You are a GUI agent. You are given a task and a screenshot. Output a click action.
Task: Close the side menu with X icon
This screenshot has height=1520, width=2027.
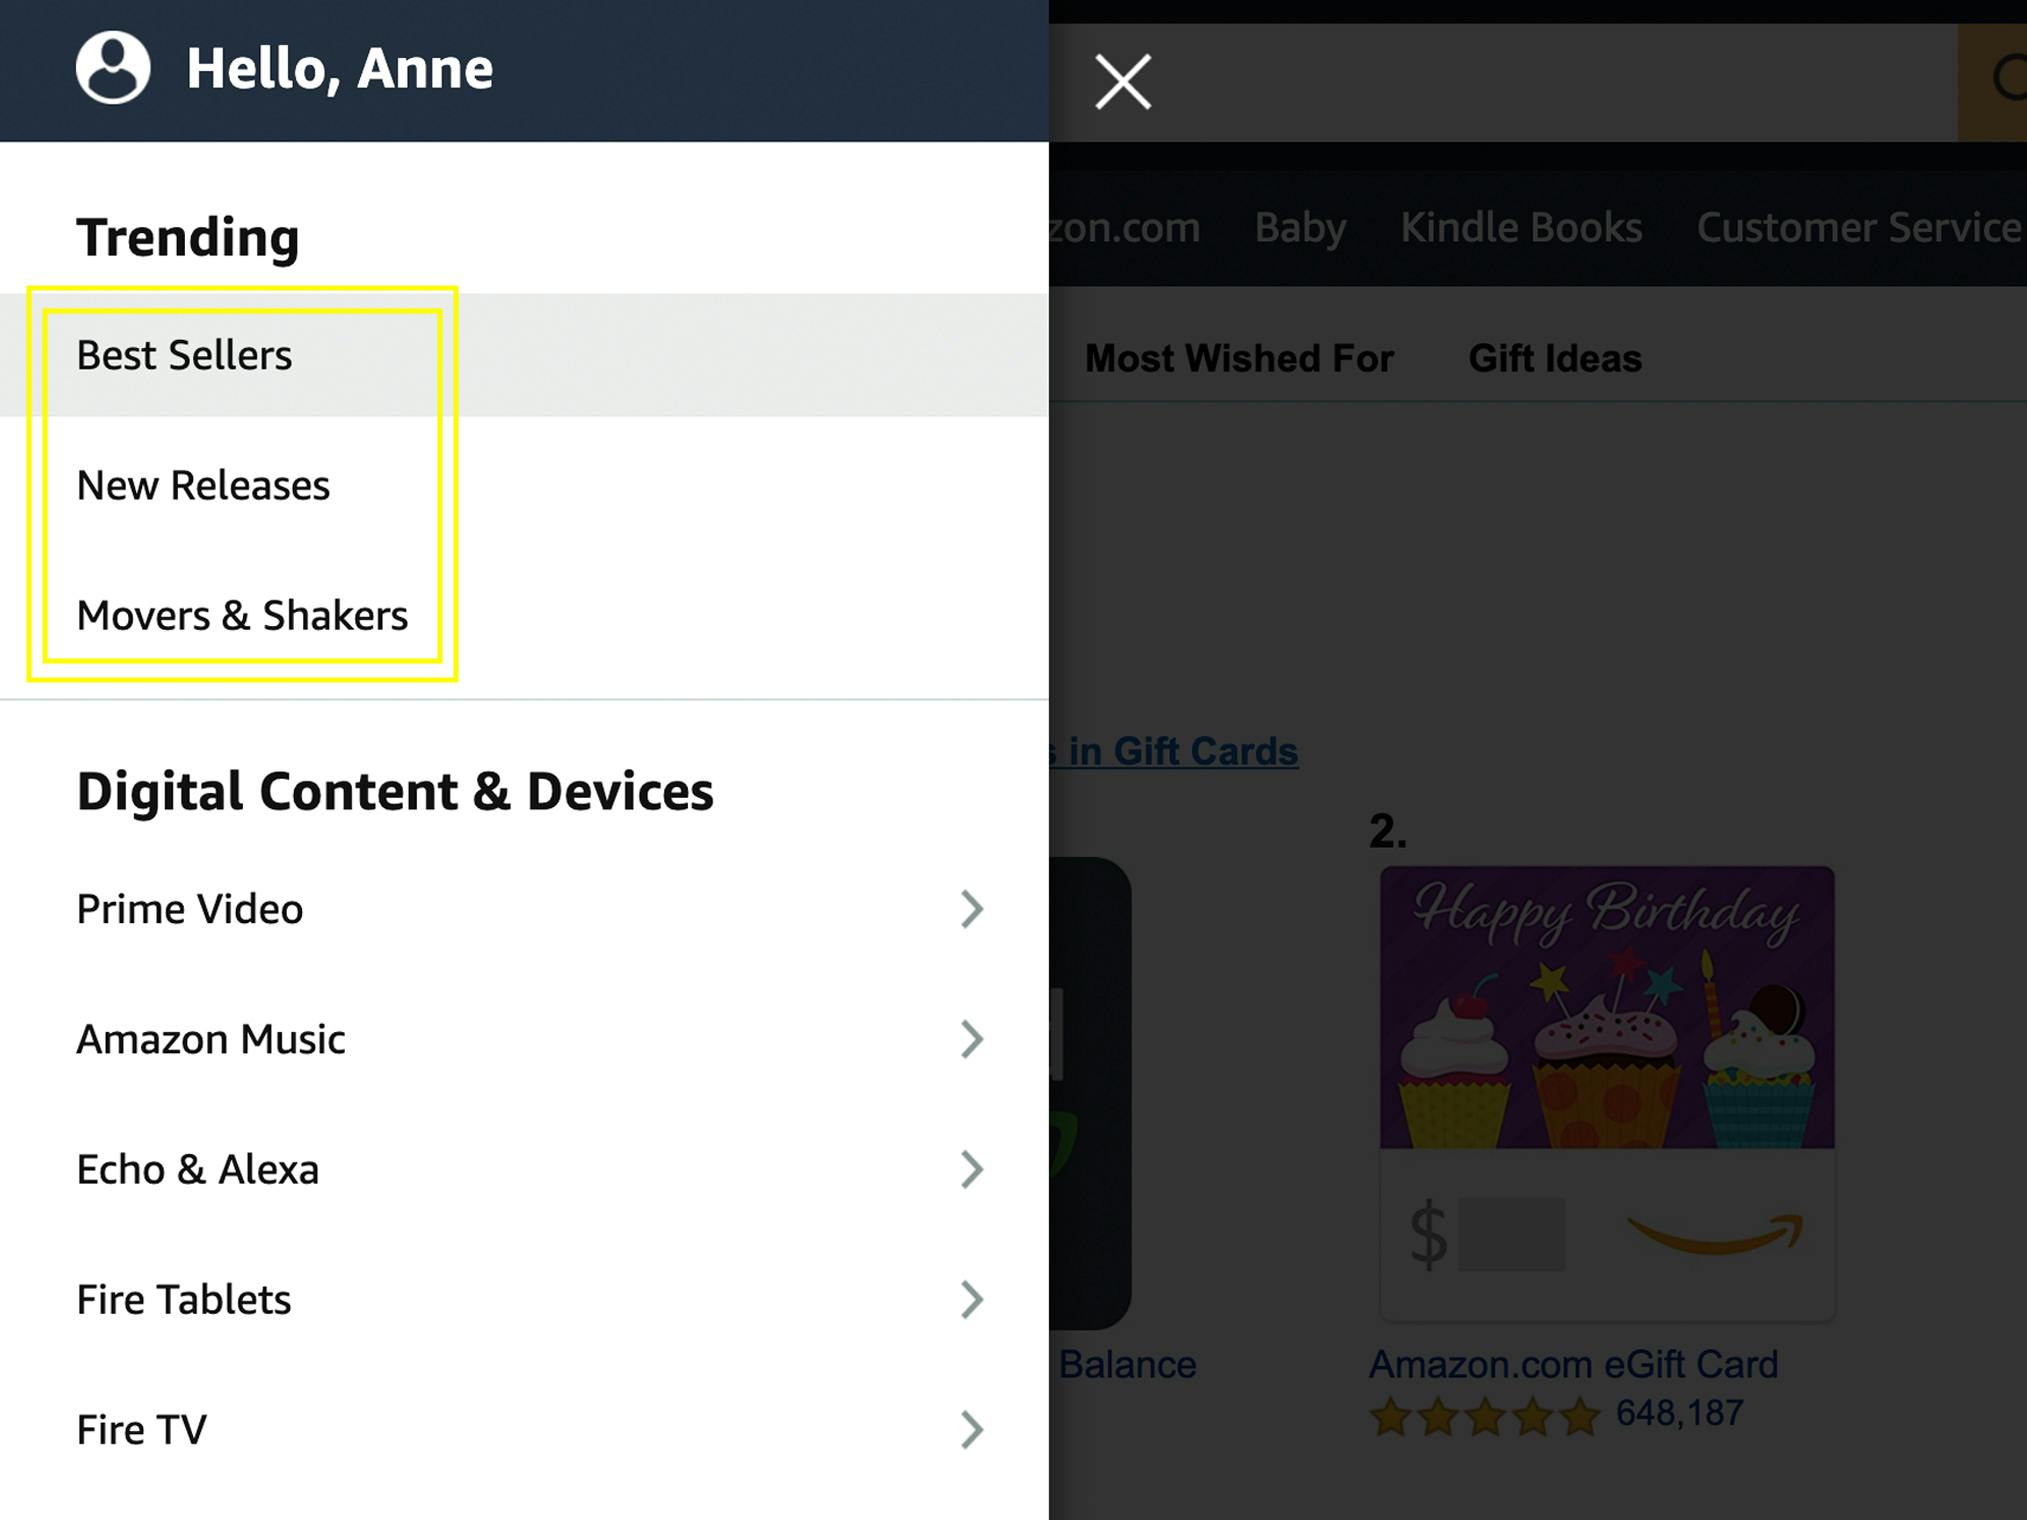click(x=1123, y=82)
